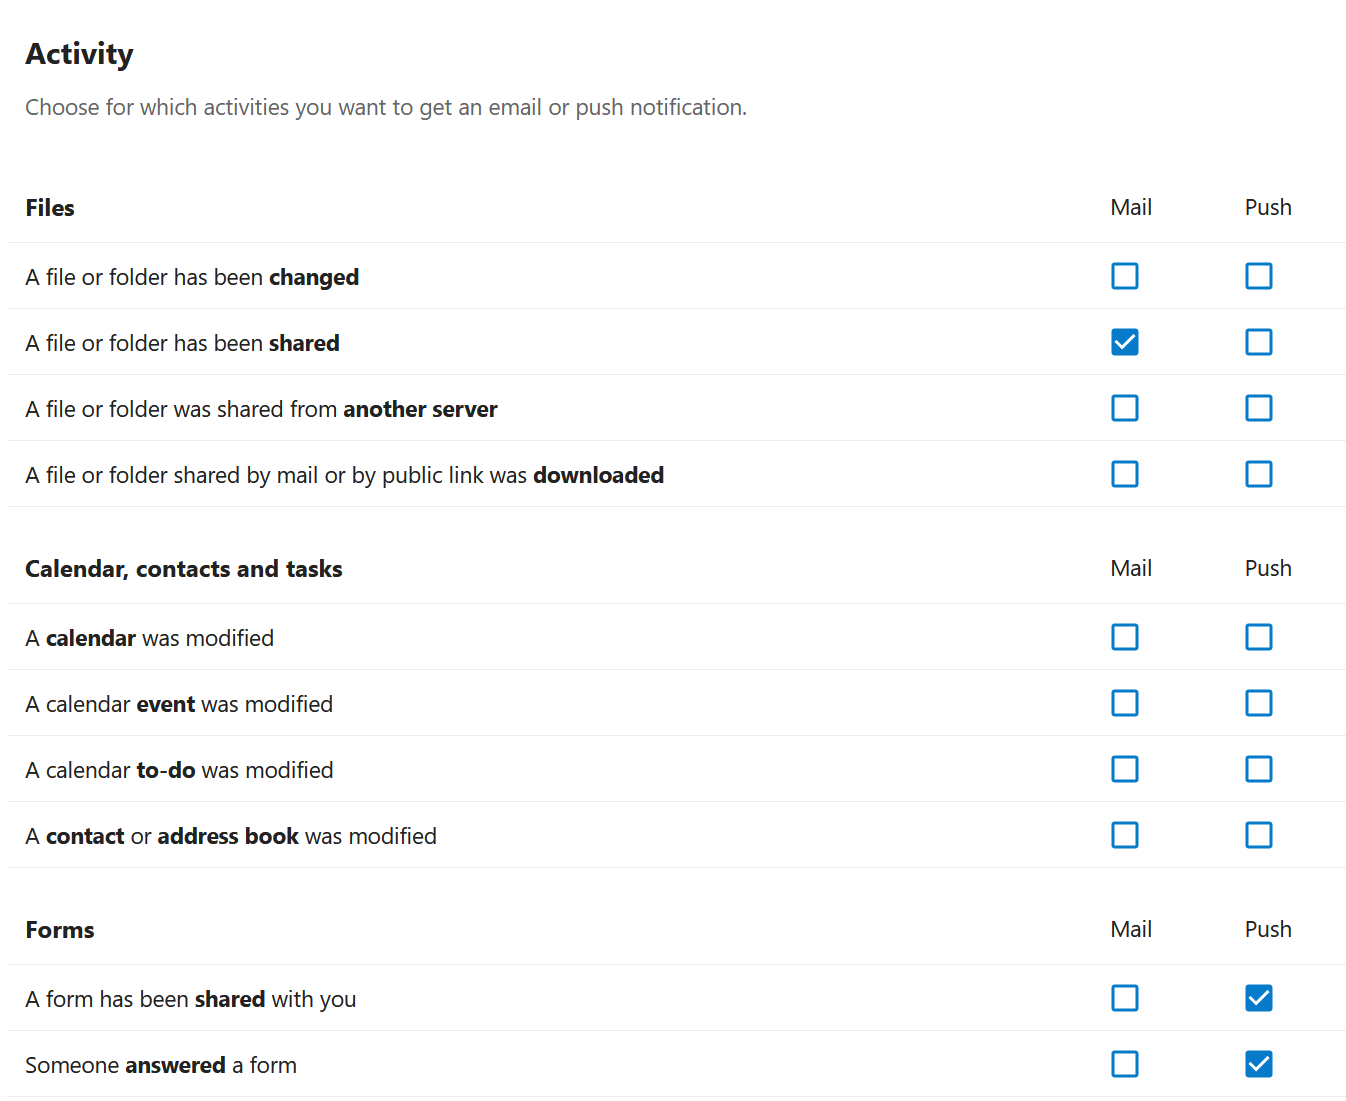Enable Mail for public link downloaded

tap(1125, 474)
